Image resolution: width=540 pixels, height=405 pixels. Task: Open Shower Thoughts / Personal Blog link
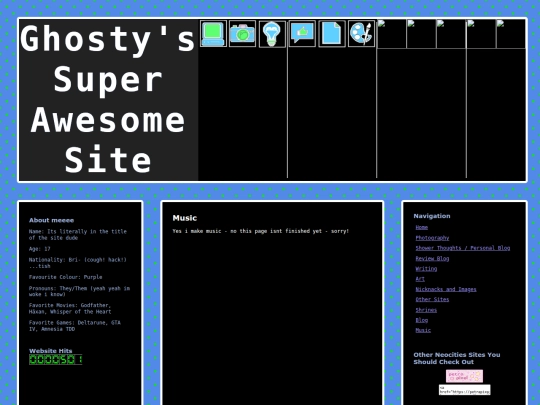point(463,248)
